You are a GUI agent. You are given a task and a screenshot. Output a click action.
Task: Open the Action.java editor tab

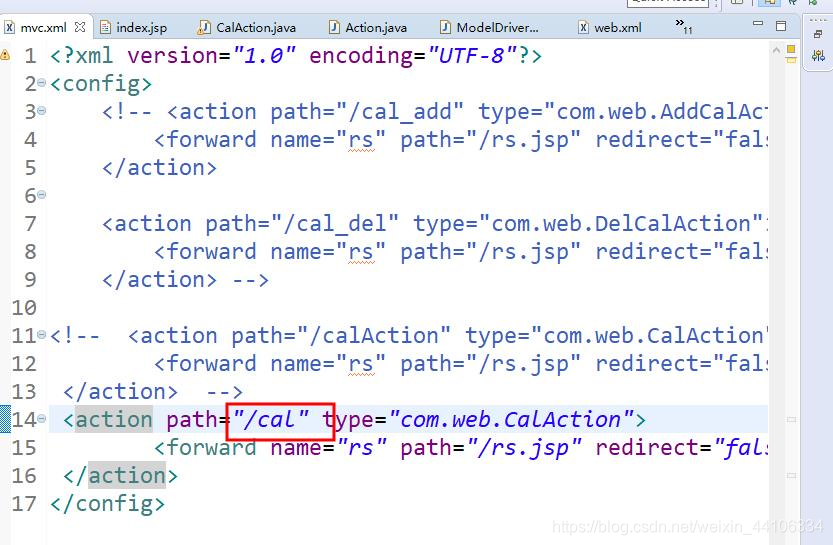(x=368, y=28)
